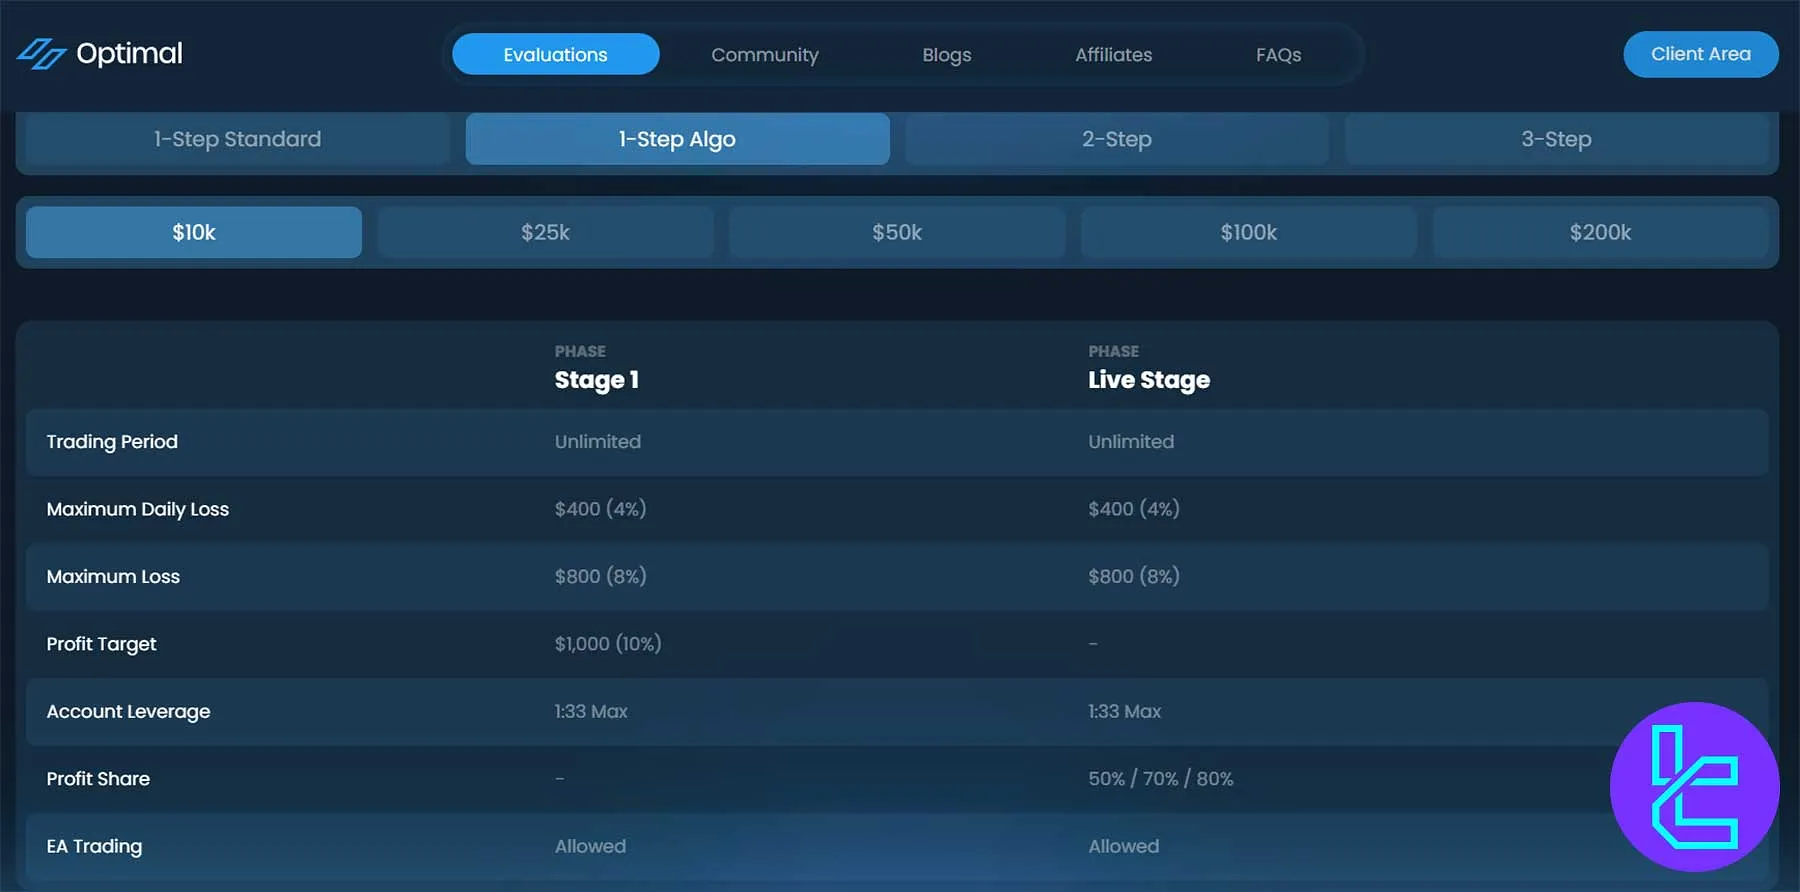Pick the $100k account size
Viewport: 1800px width, 892px height.
(x=1248, y=232)
